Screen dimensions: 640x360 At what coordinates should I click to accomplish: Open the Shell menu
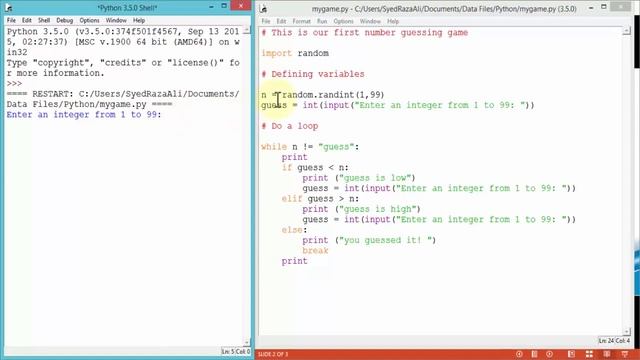[x=44, y=20]
